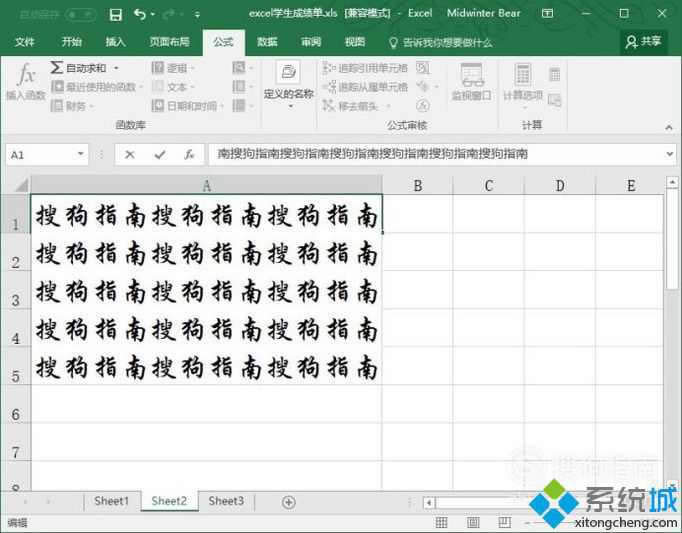Viewport: 682px width, 533px height.
Task: Switch to the Insert tab
Action: 115,42
